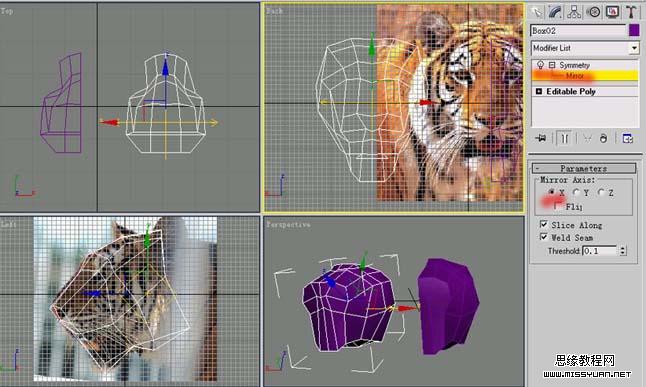
Task: Click the Pin Stack icon
Action: pos(541,138)
